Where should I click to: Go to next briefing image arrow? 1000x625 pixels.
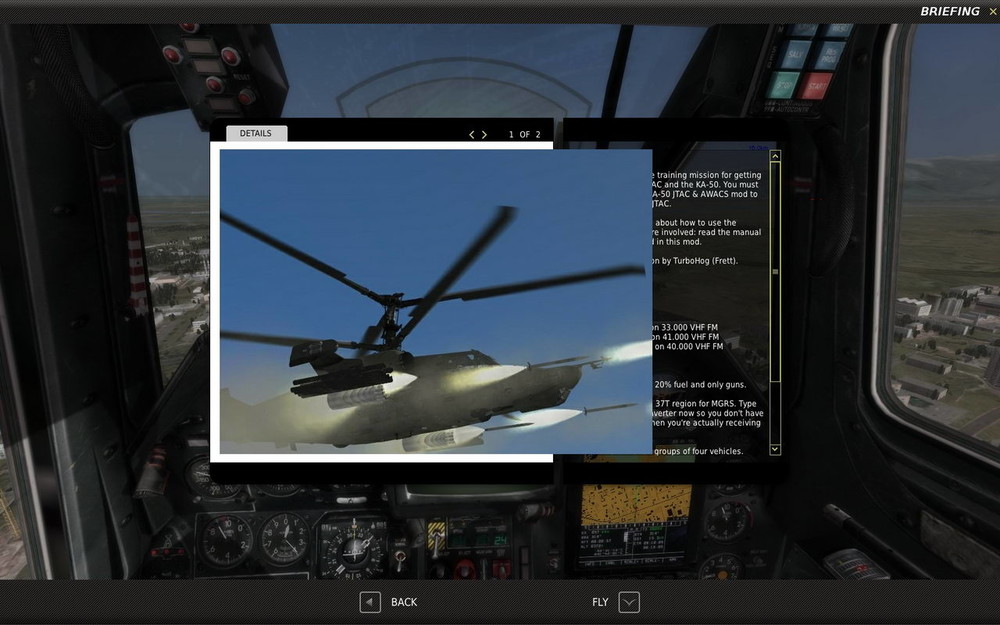(x=484, y=135)
